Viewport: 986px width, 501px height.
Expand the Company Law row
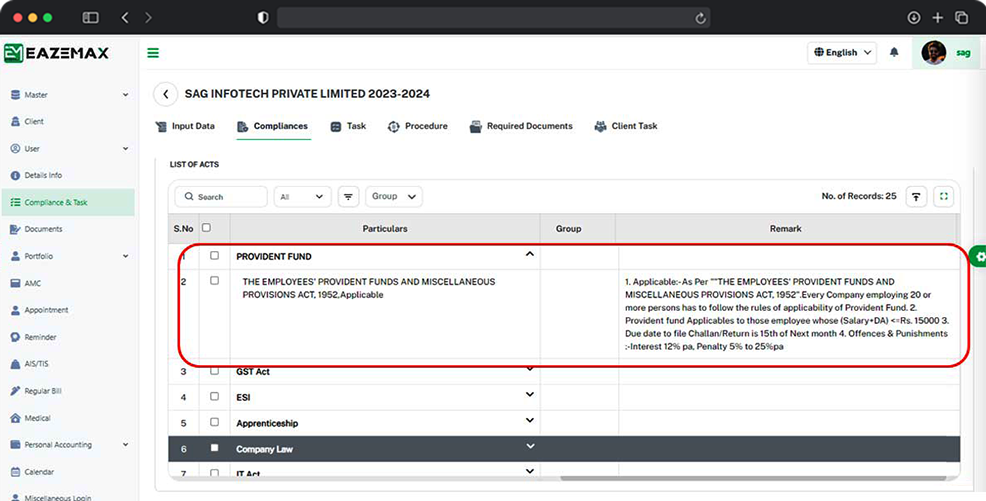tap(529, 446)
